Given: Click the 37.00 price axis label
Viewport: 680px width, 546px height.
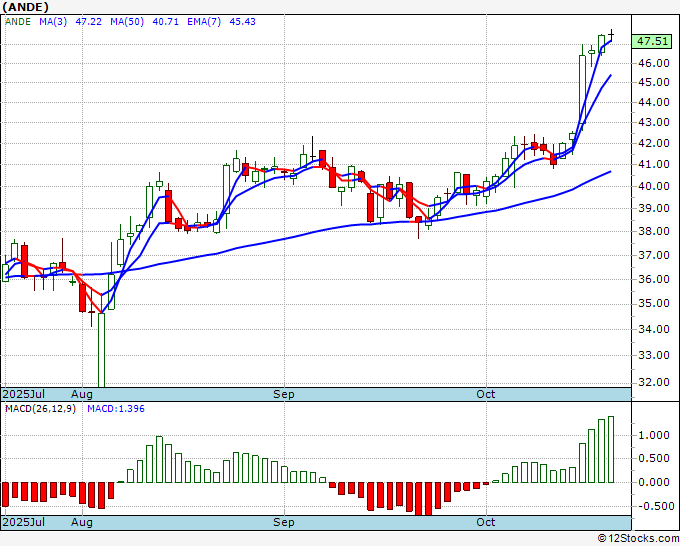Looking at the screenshot, I should [654, 255].
